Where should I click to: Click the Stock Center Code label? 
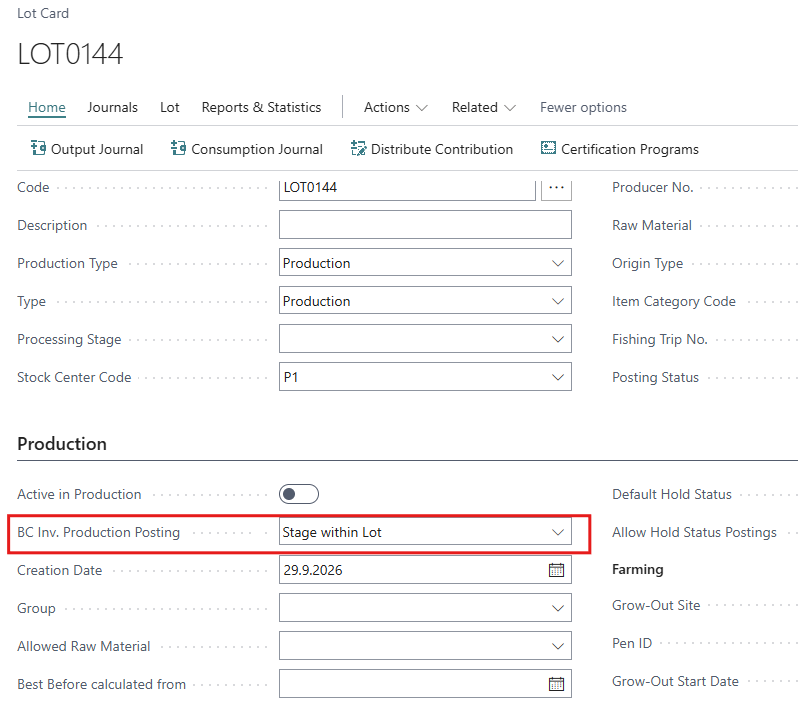click(x=74, y=377)
